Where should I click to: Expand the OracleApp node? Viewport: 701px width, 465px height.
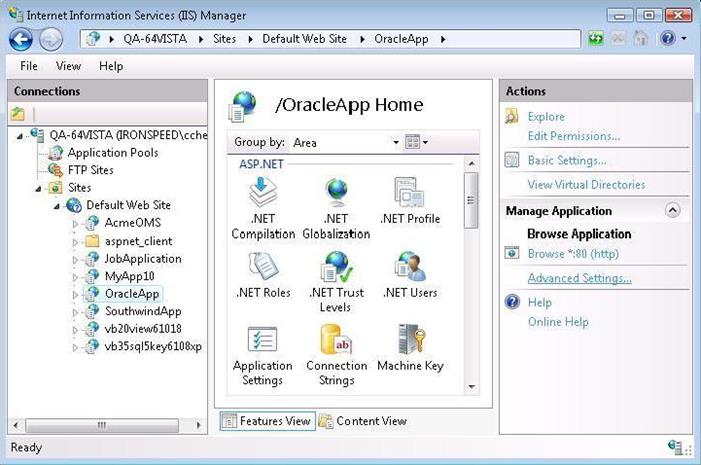(x=75, y=294)
